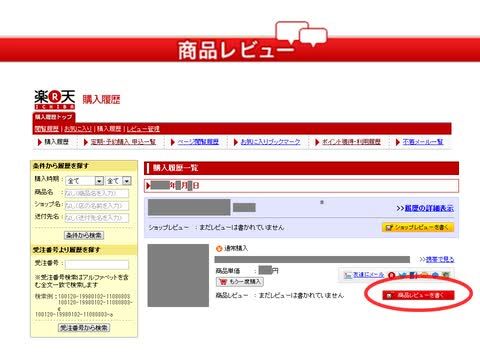Open レビュー管理 in the red navigation bar
The image size is (480, 360).
click(143, 129)
